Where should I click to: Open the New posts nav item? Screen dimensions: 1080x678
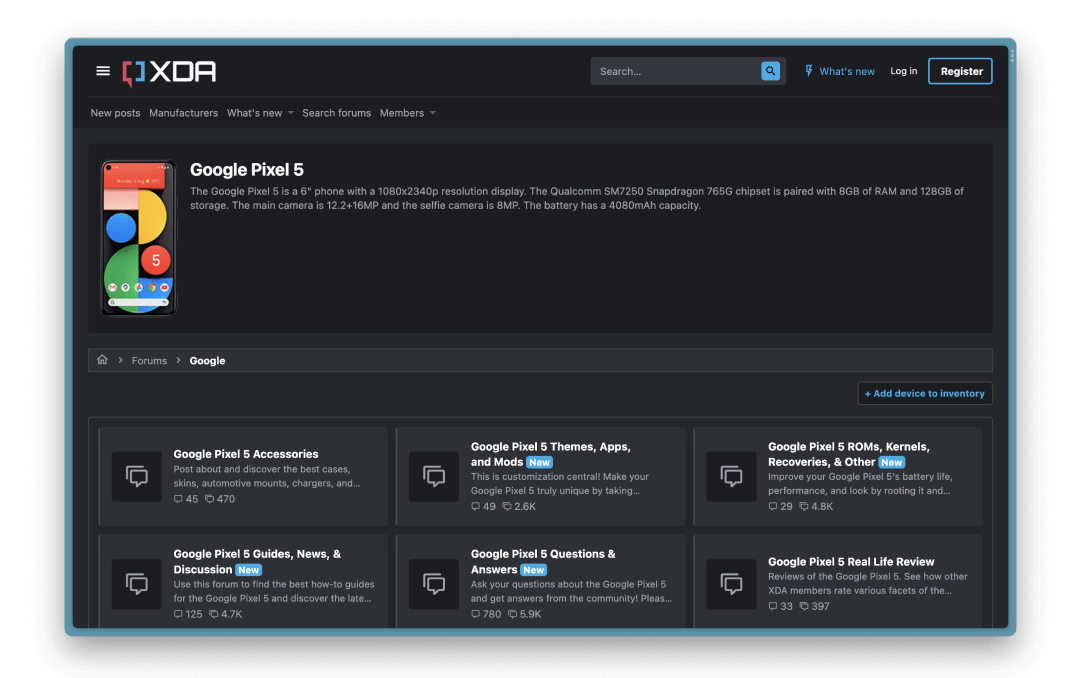tap(115, 113)
